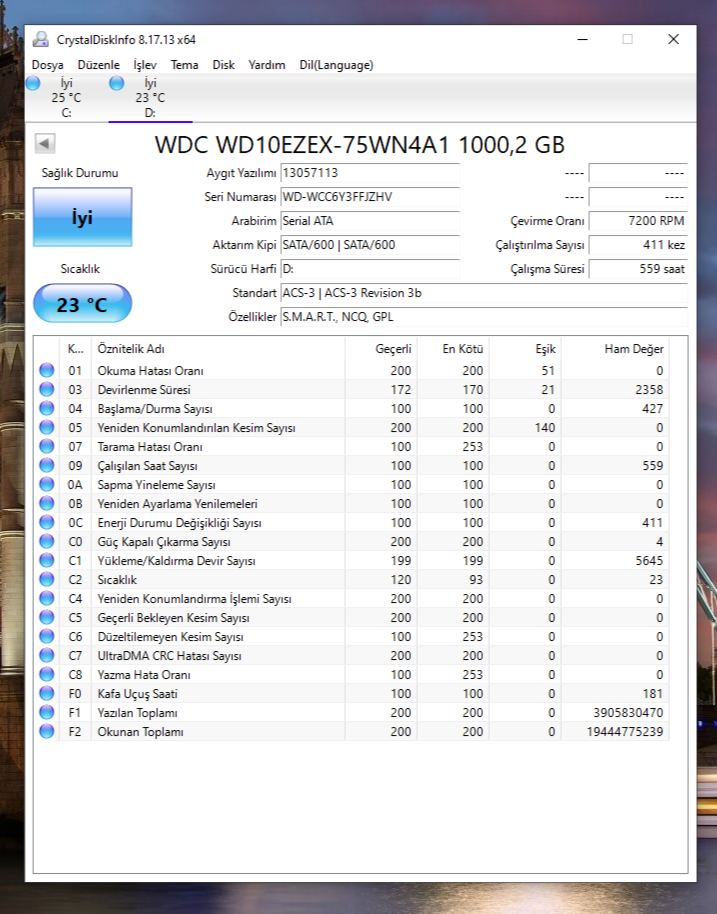717x914 pixels.
Task: Open the Yardım menu
Action: (x=266, y=65)
